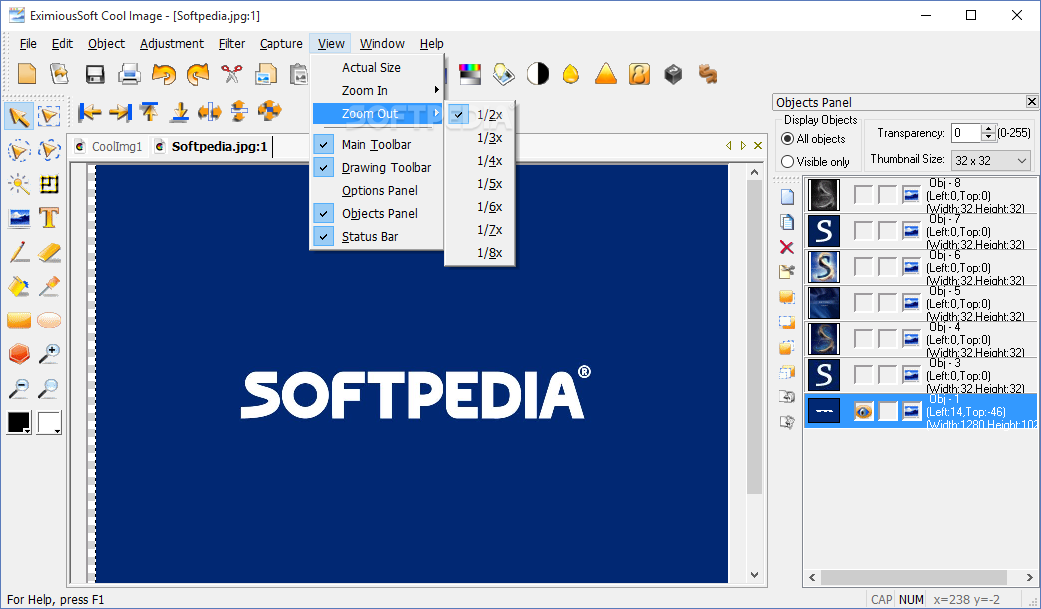
Task: Click the Transparency value input field
Action: point(967,133)
